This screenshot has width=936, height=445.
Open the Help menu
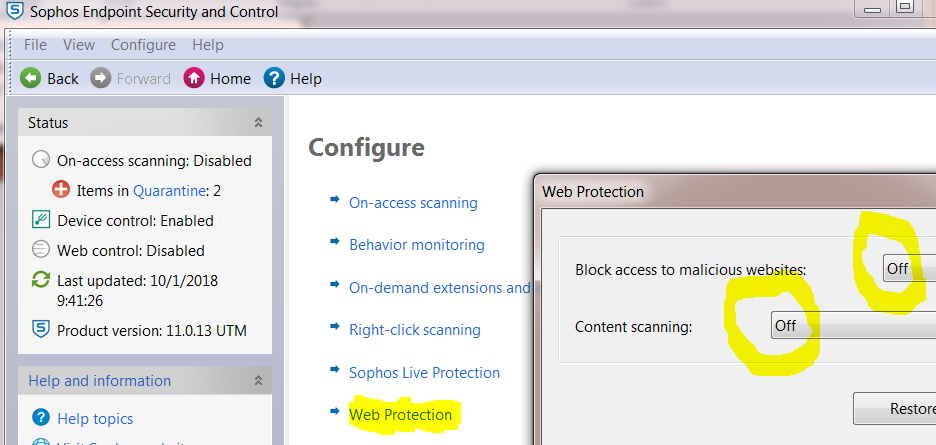[208, 45]
